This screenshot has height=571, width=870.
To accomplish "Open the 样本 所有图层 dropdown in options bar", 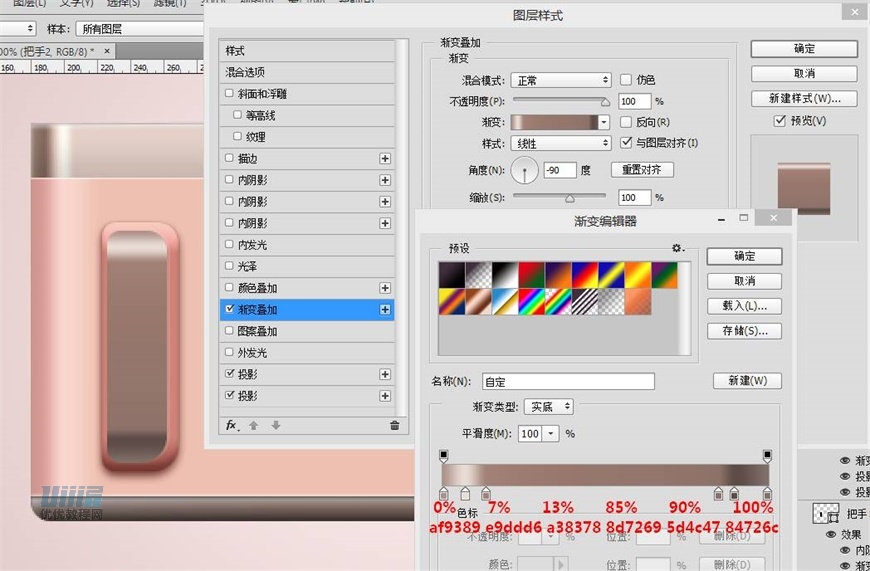I will (x=140, y=29).
